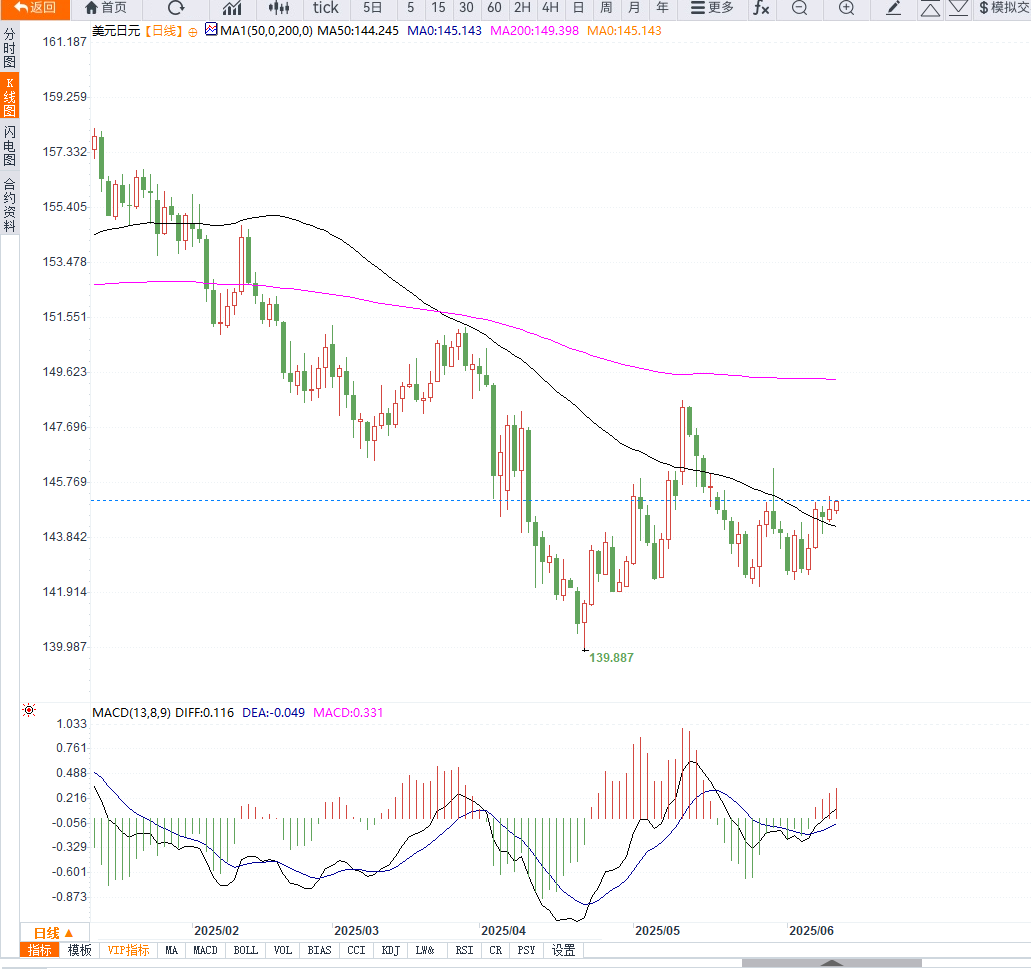Choose the 30-minute timeframe
Screen dimensions: 1031x969
click(466, 8)
